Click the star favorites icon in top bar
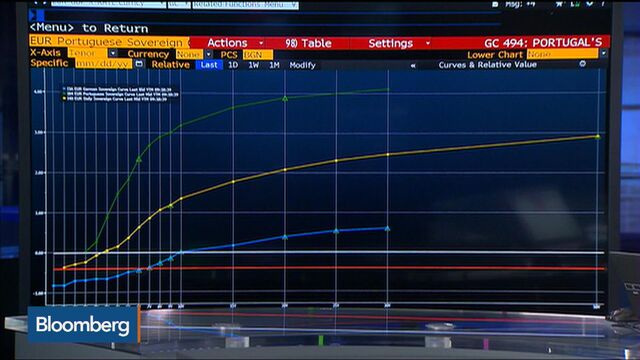 tap(559, 4)
